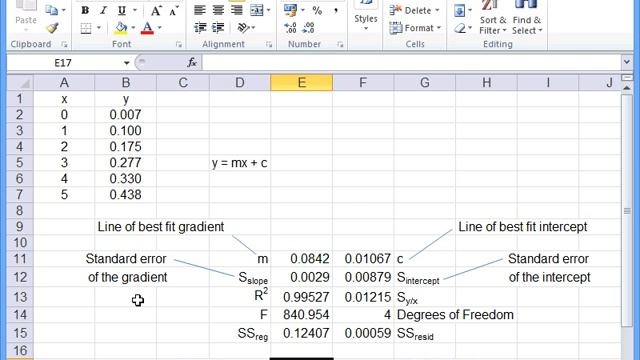Screen dimensions: 640x360
Task: Select cell containing 0.01067
Action: pyautogui.click(x=363, y=259)
